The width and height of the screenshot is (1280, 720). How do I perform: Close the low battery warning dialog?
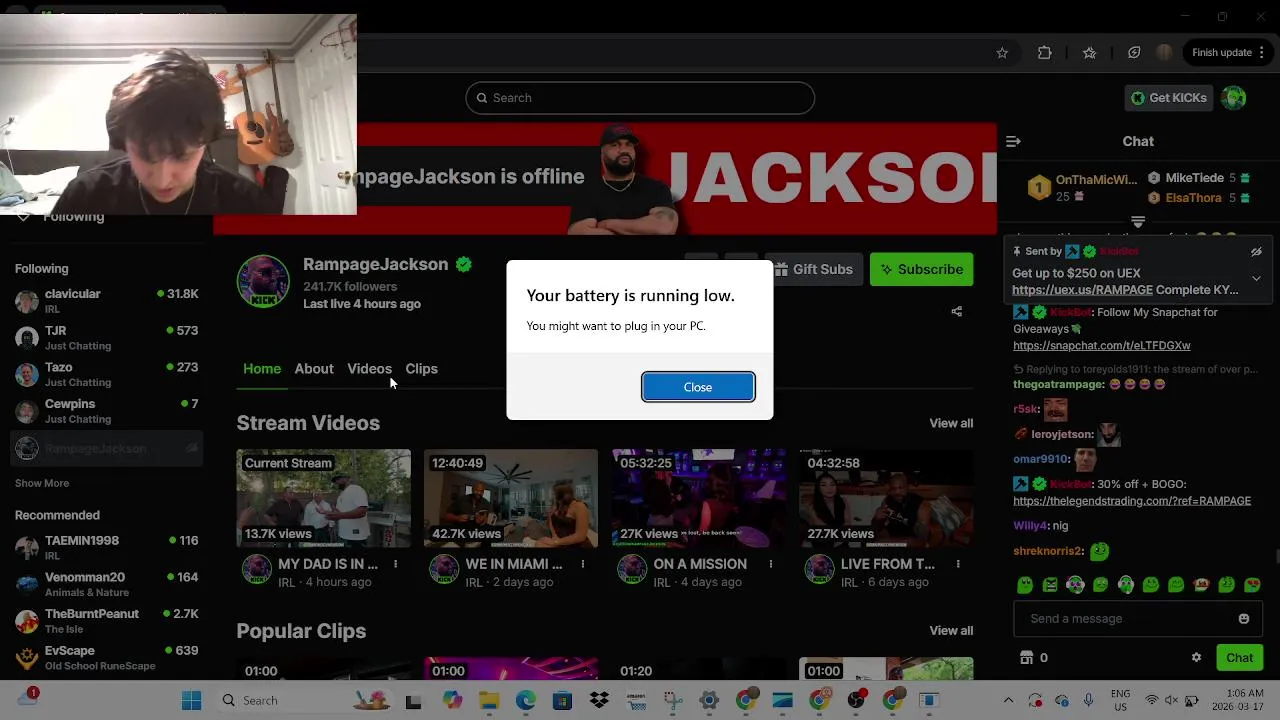(x=698, y=387)
